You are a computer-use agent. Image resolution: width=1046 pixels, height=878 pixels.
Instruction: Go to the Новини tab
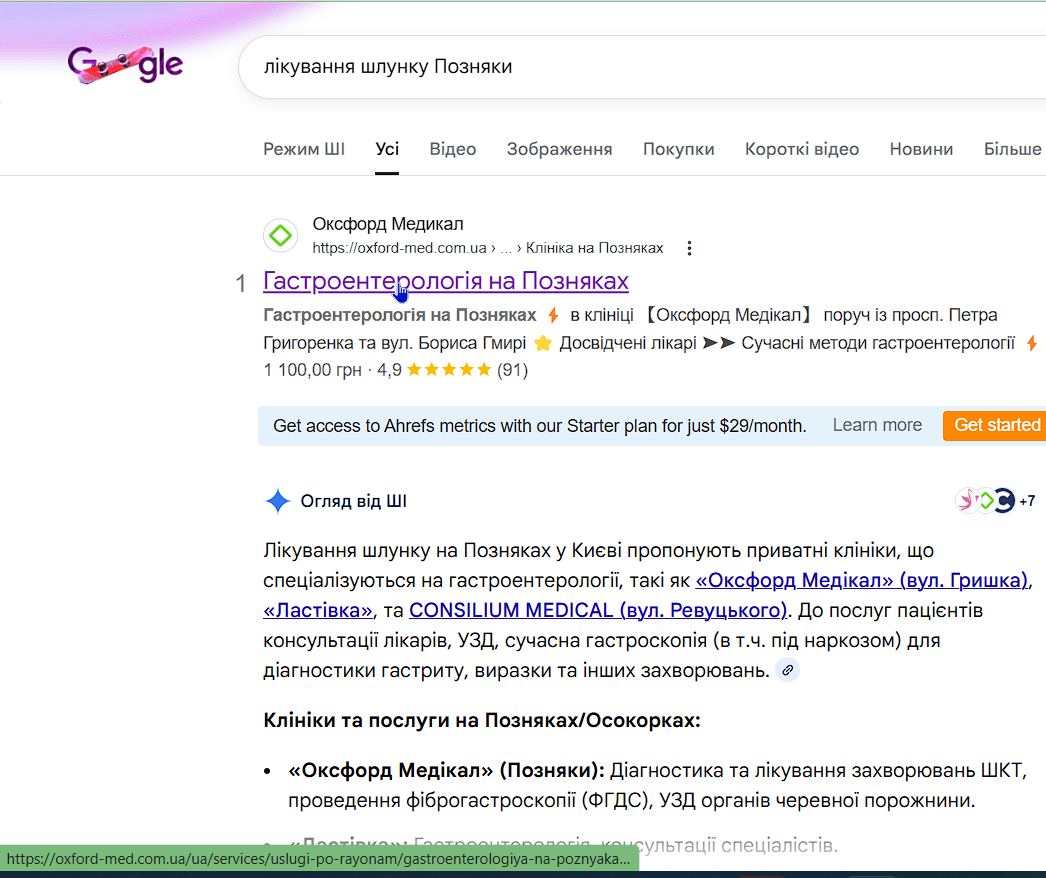point(921,149)
